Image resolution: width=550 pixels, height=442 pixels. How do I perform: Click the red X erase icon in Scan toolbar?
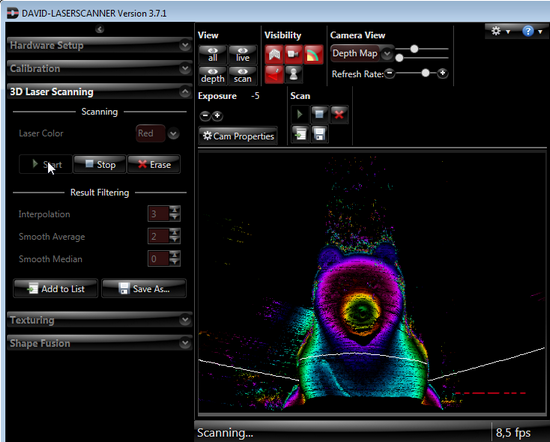tap(339, 114)
